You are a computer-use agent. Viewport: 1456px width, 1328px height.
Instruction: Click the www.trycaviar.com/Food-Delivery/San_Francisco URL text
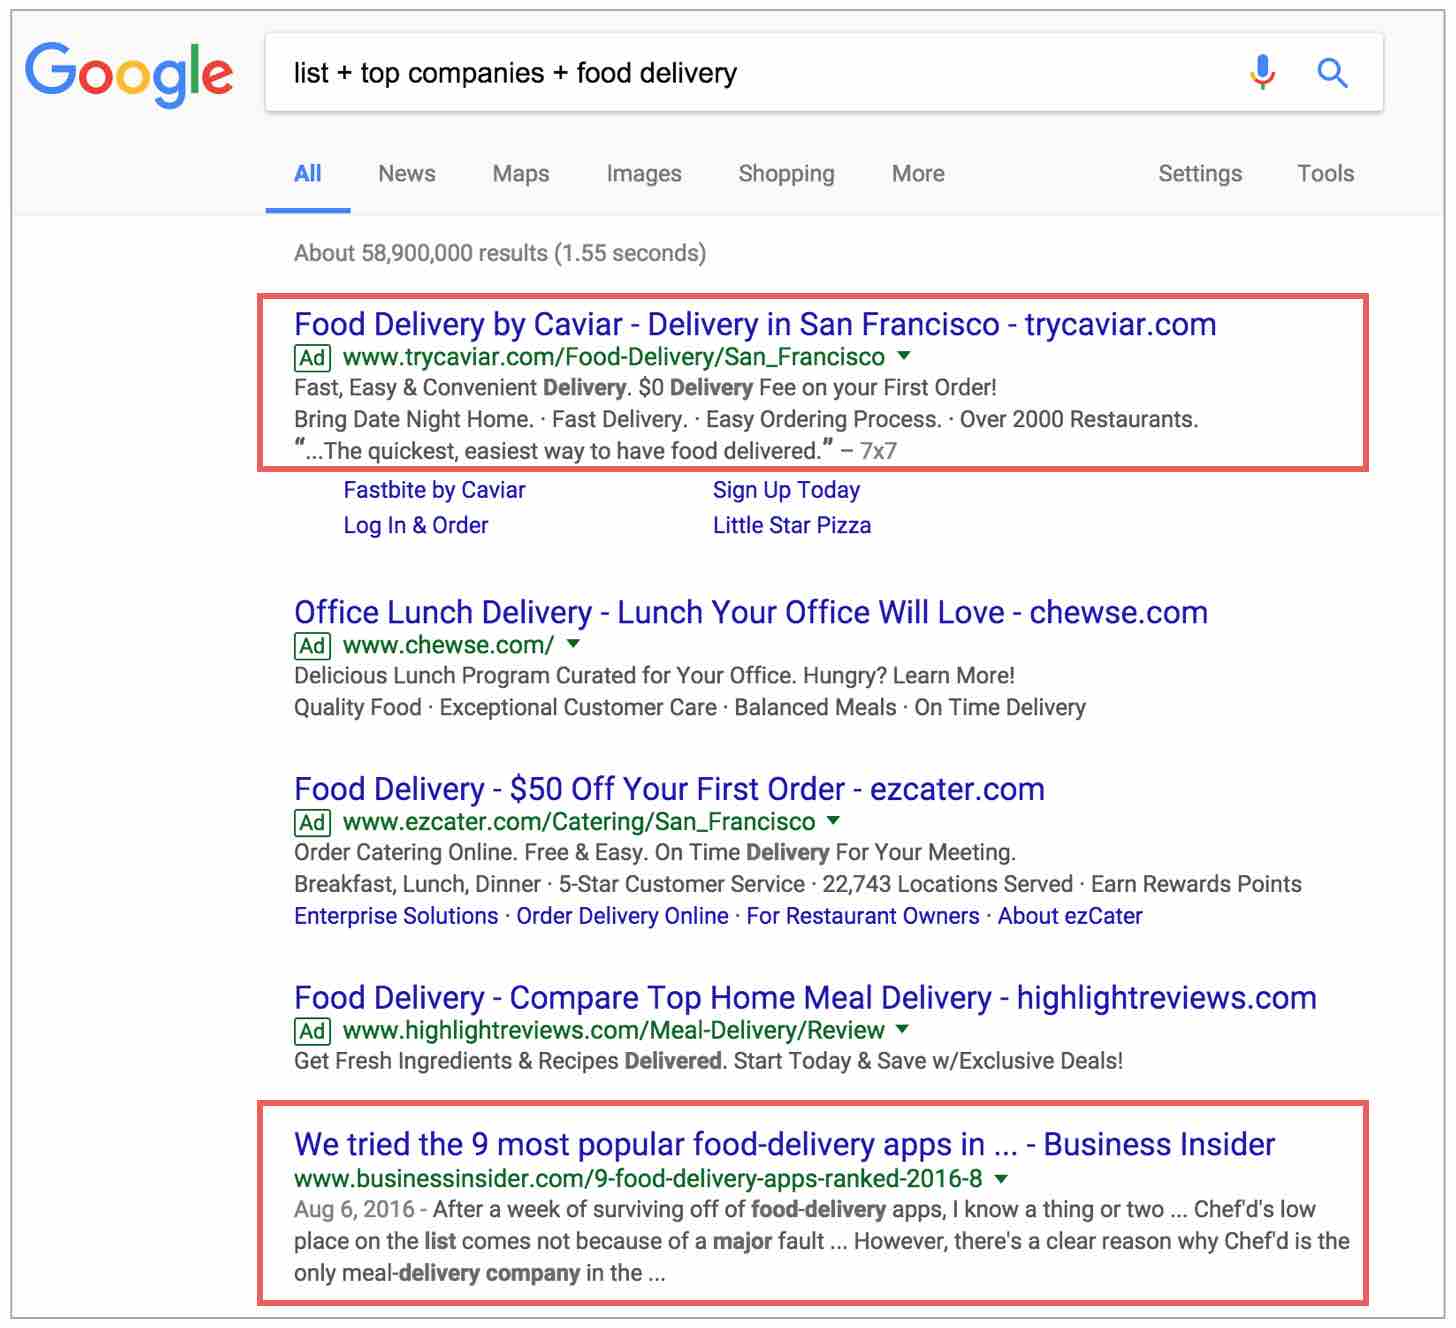614,357
